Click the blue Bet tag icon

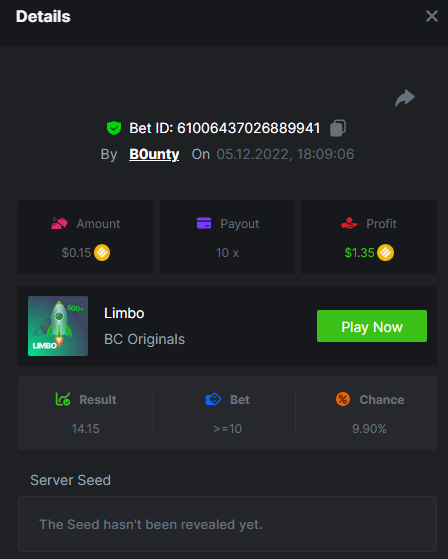(213, 399)
